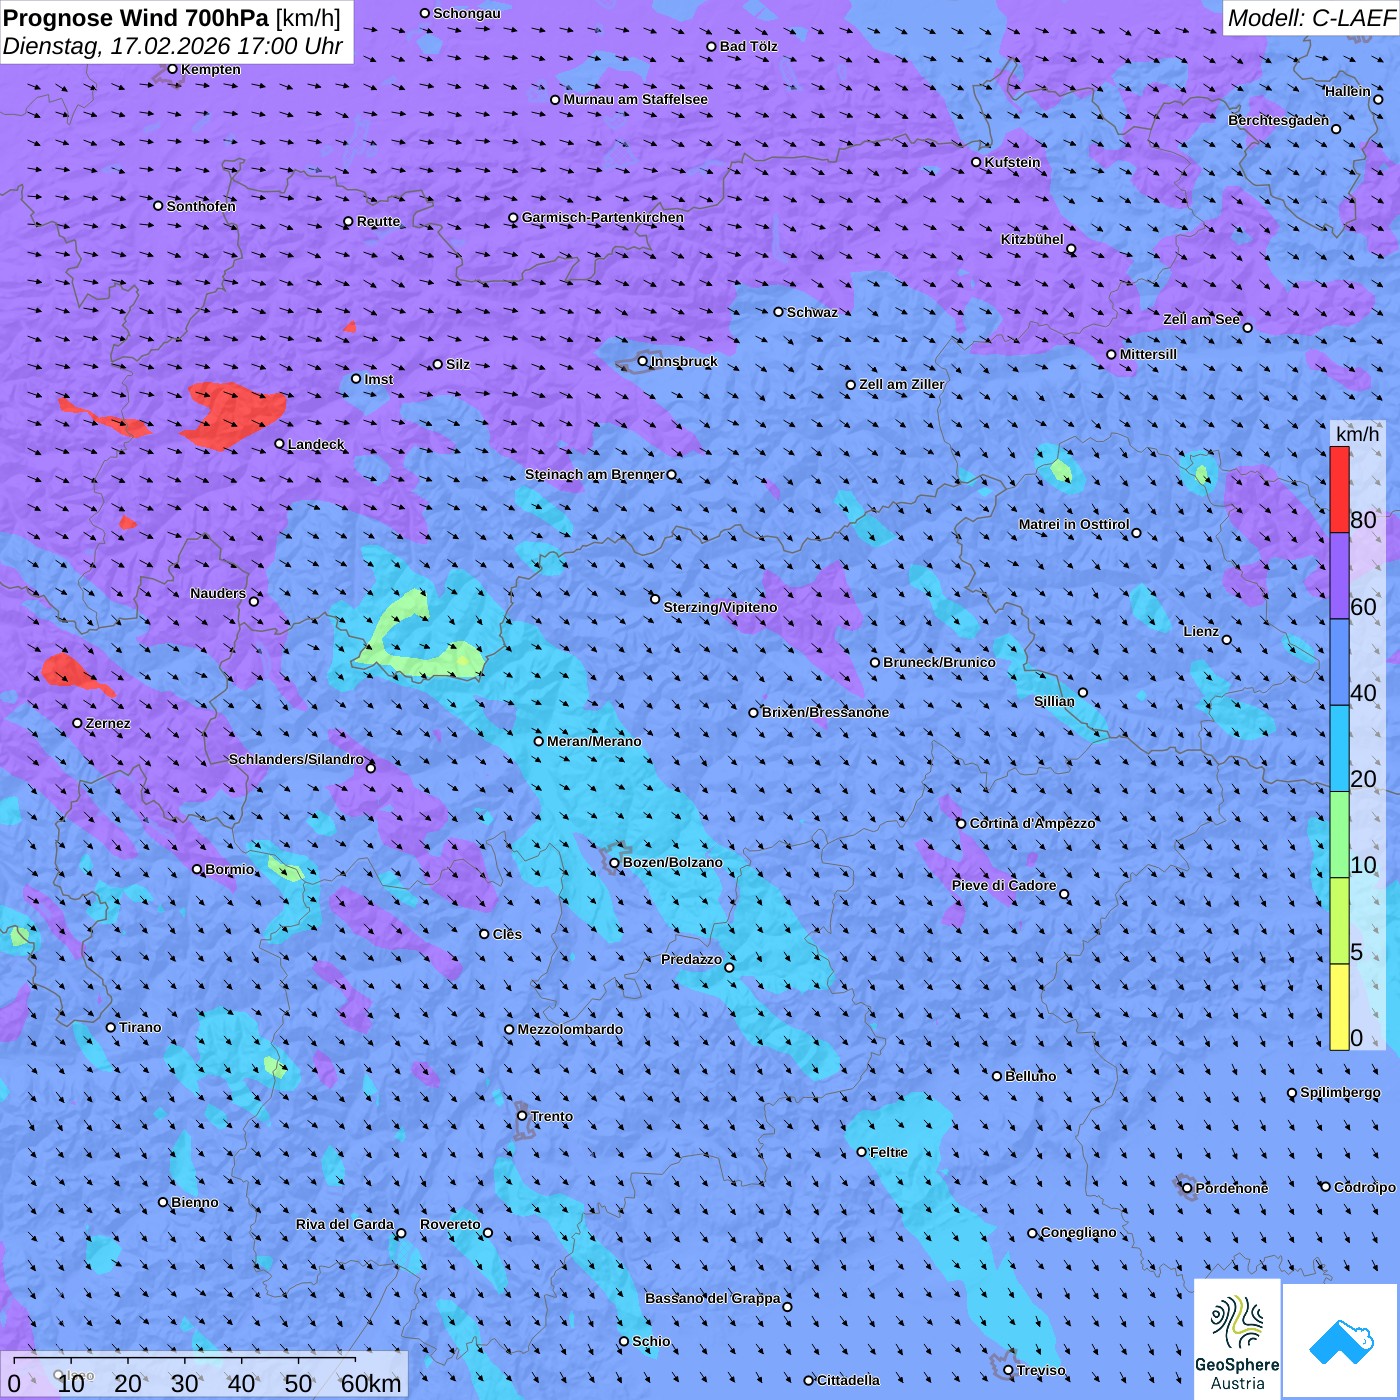Viewport: 1400px width, 1400px height.
Task: Click the "Bad Tölz" map label
Action: [x=749, y=46]
